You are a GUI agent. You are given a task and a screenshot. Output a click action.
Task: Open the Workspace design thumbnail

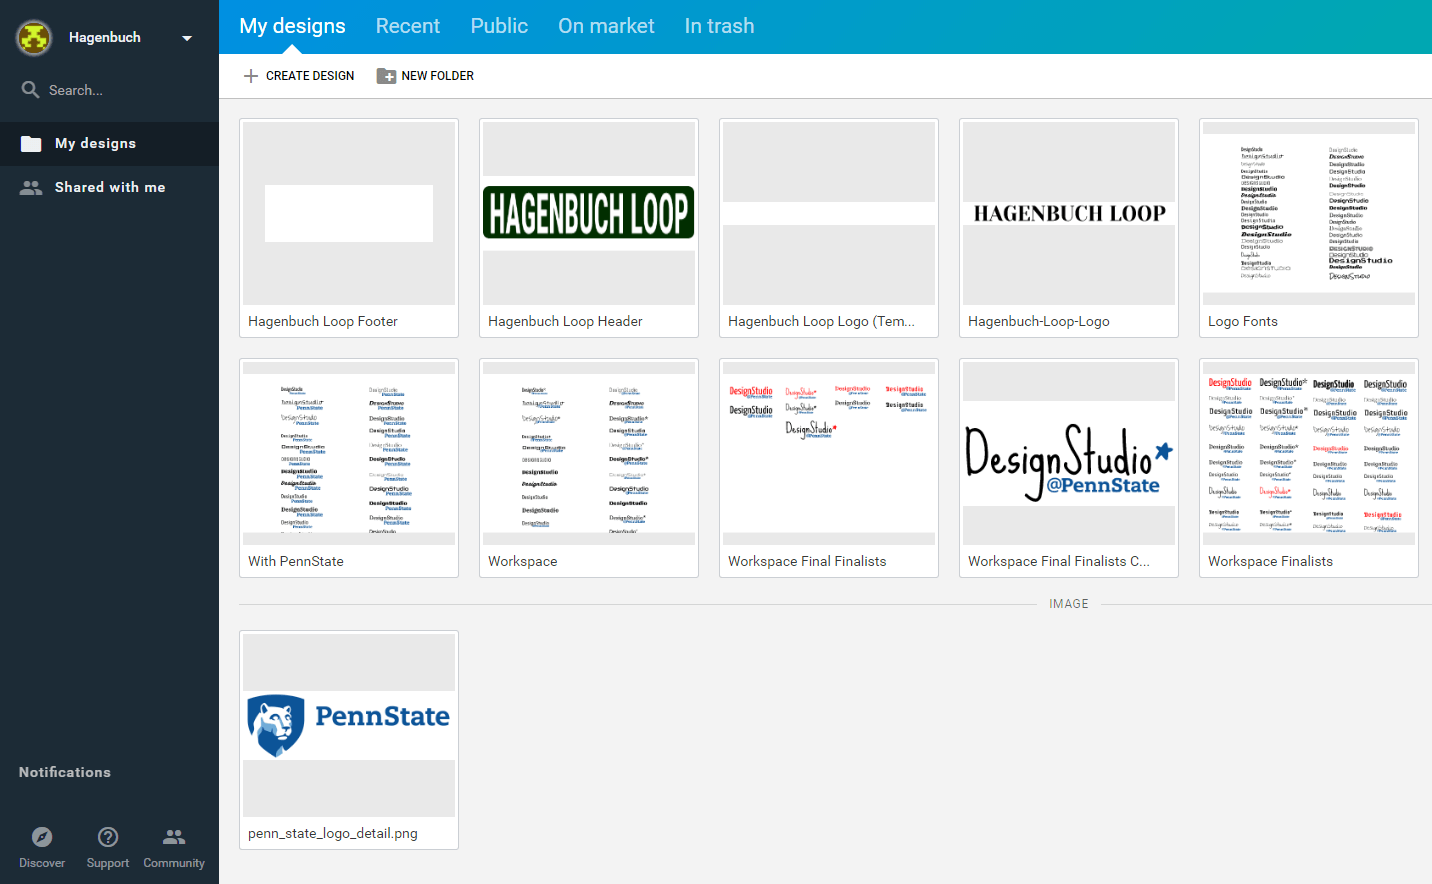click(x=589, y=453)
